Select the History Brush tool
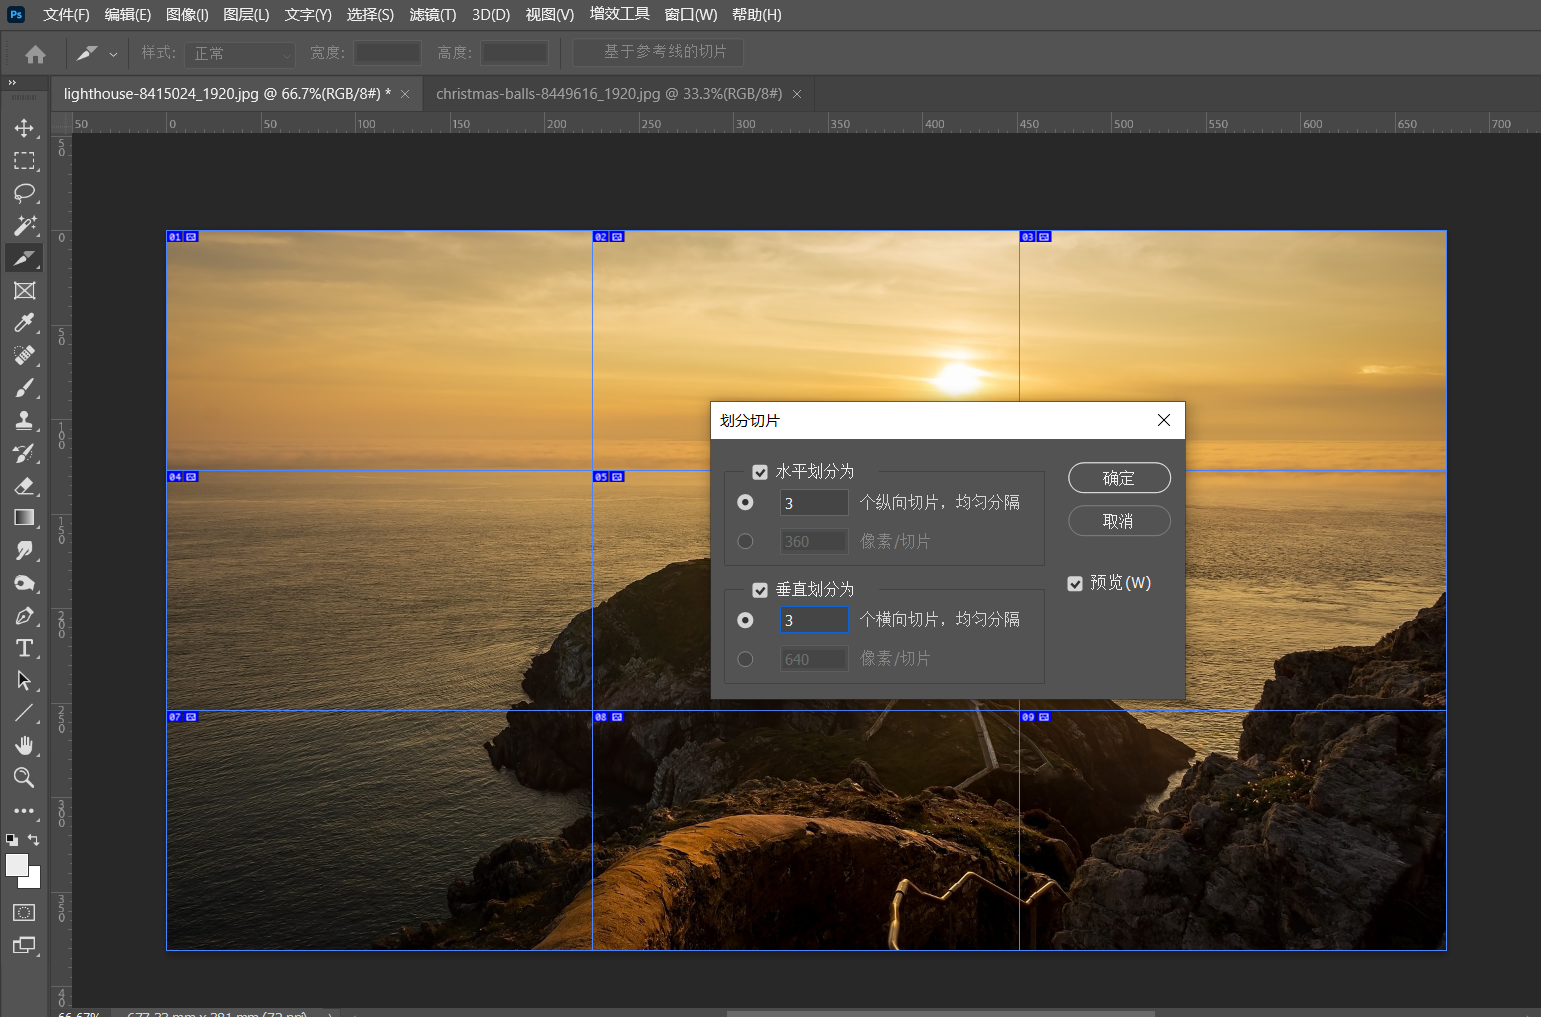 point(24,453)
